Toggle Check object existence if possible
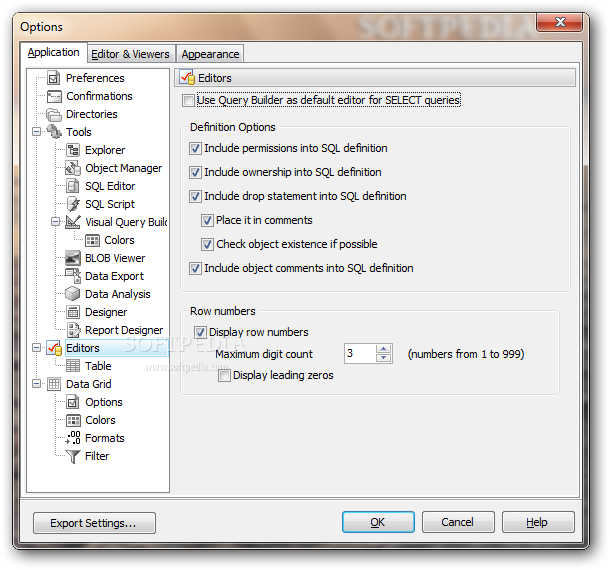610x570 pixels. point(207,244)
